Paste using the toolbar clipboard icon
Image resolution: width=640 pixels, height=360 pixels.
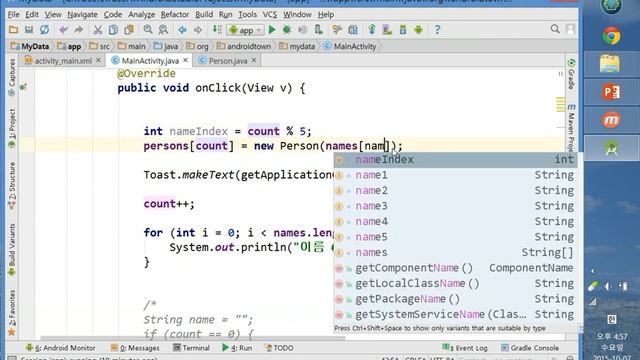point(129,30)
